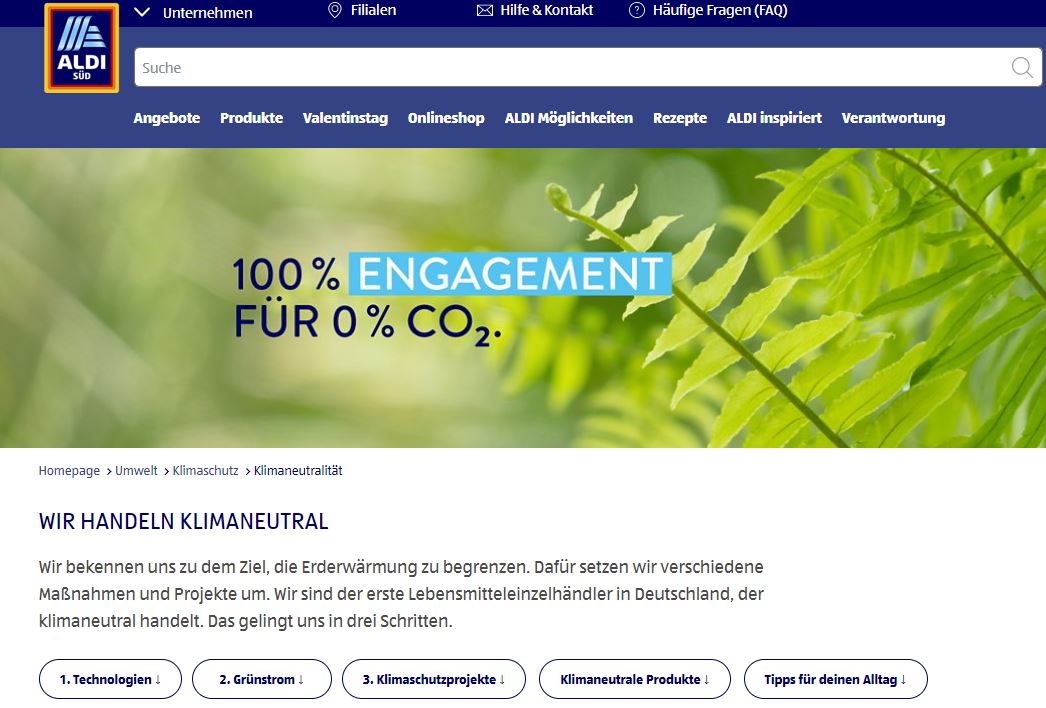Click the Klimaschutz breadcrumb link
Image resolution: width=1046 pixels, height=708 pixels.
205,470
